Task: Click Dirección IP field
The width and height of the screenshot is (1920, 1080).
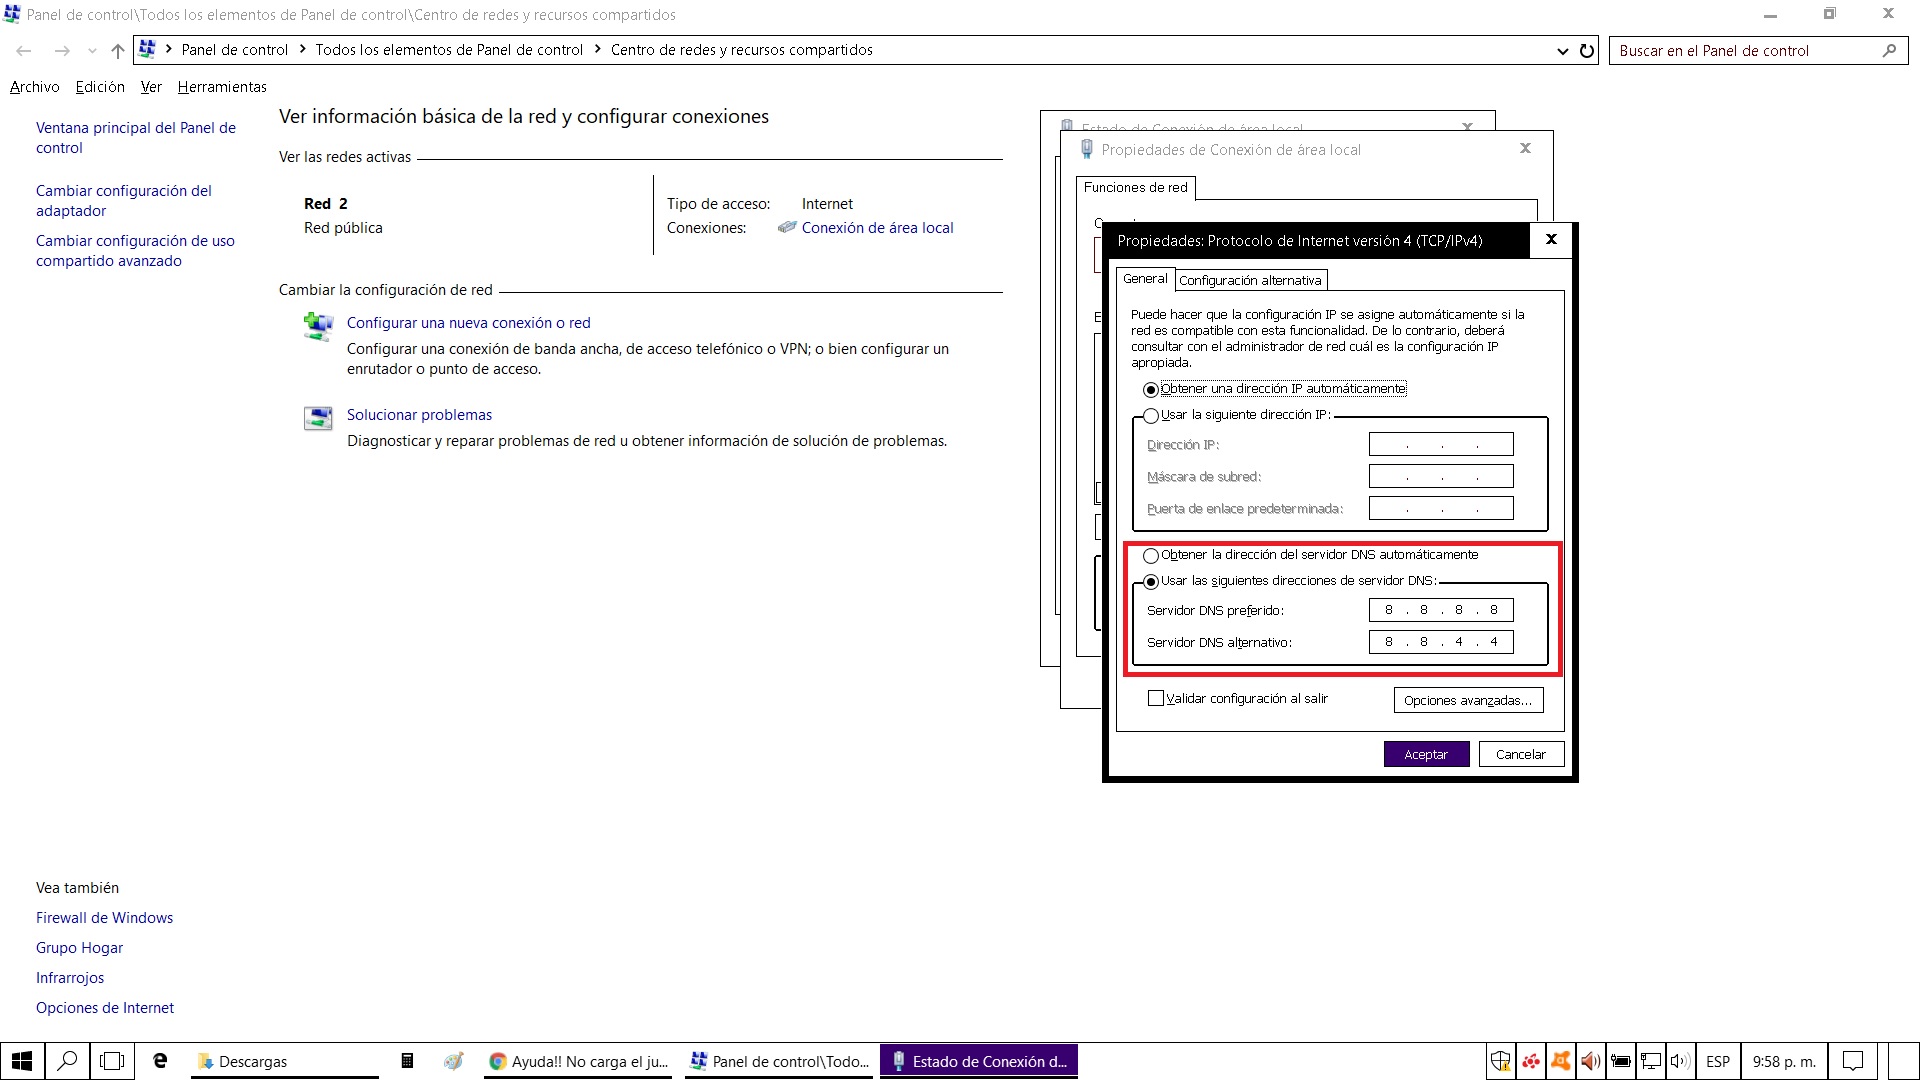Action: 1441,445
